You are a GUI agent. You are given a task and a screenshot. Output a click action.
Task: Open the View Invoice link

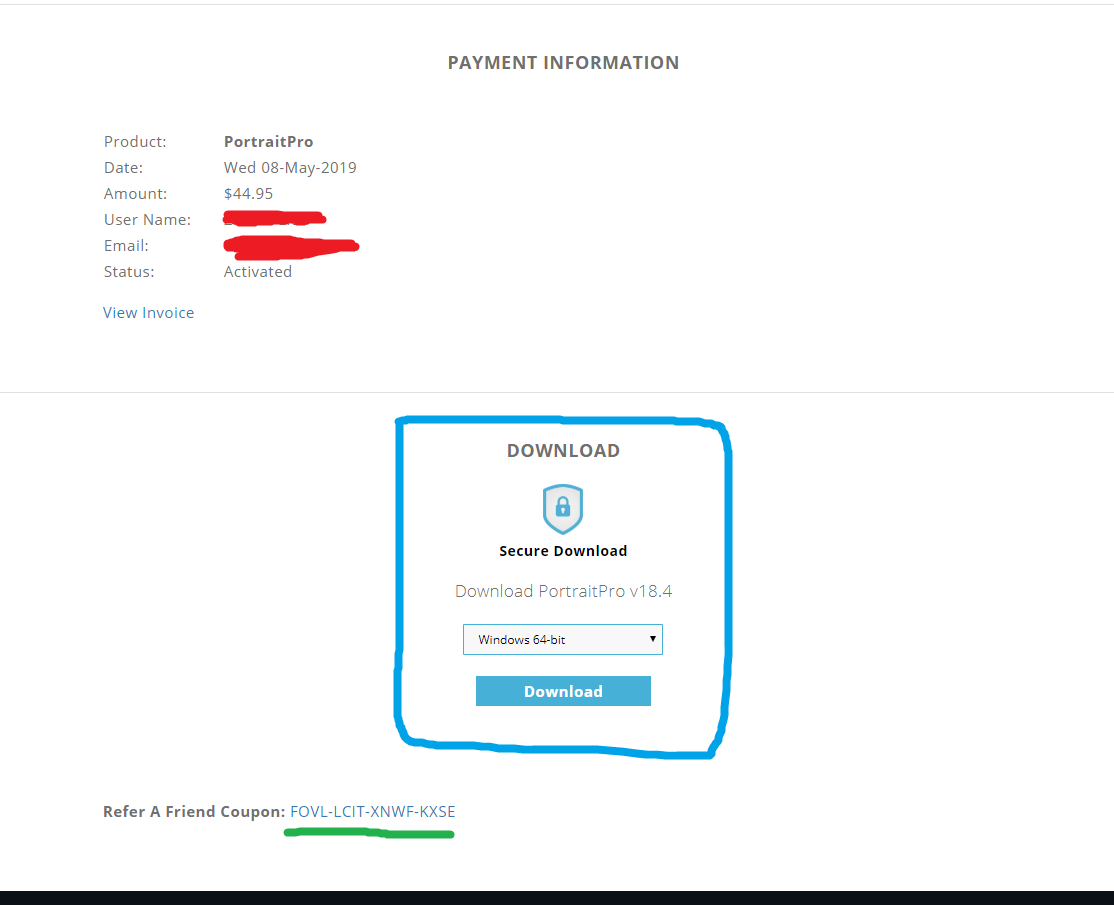(148, 313)
